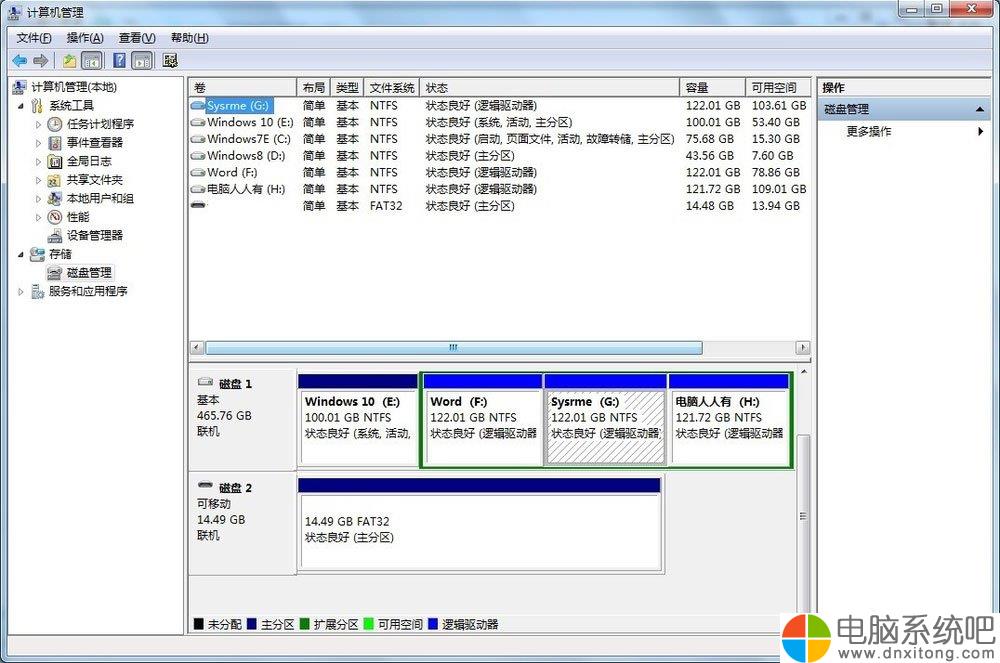Sort by the 容量 column header
Screen dimensions: 1000x663
click(x=712, y=88)
